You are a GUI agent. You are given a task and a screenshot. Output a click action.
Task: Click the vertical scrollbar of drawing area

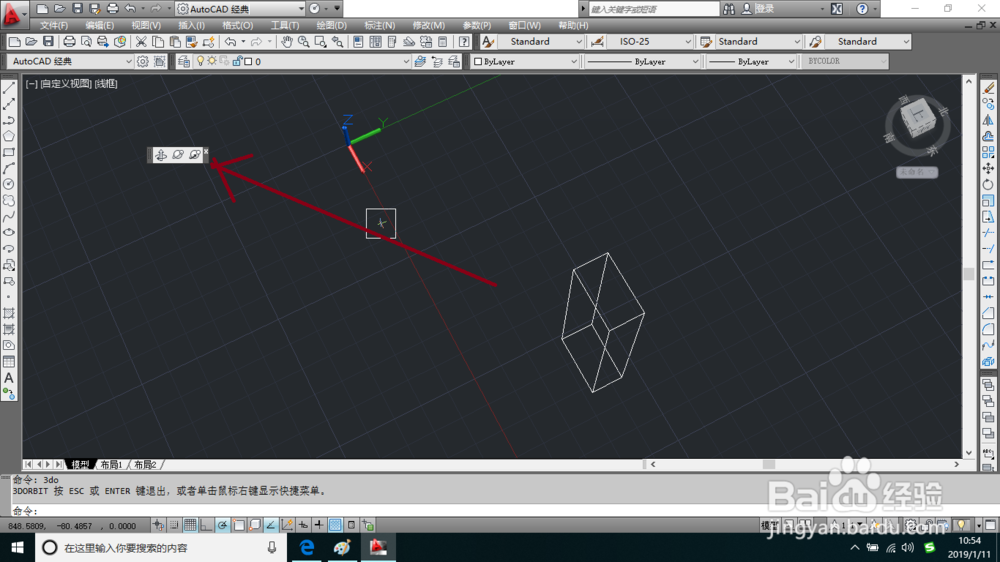coord(969,267)
